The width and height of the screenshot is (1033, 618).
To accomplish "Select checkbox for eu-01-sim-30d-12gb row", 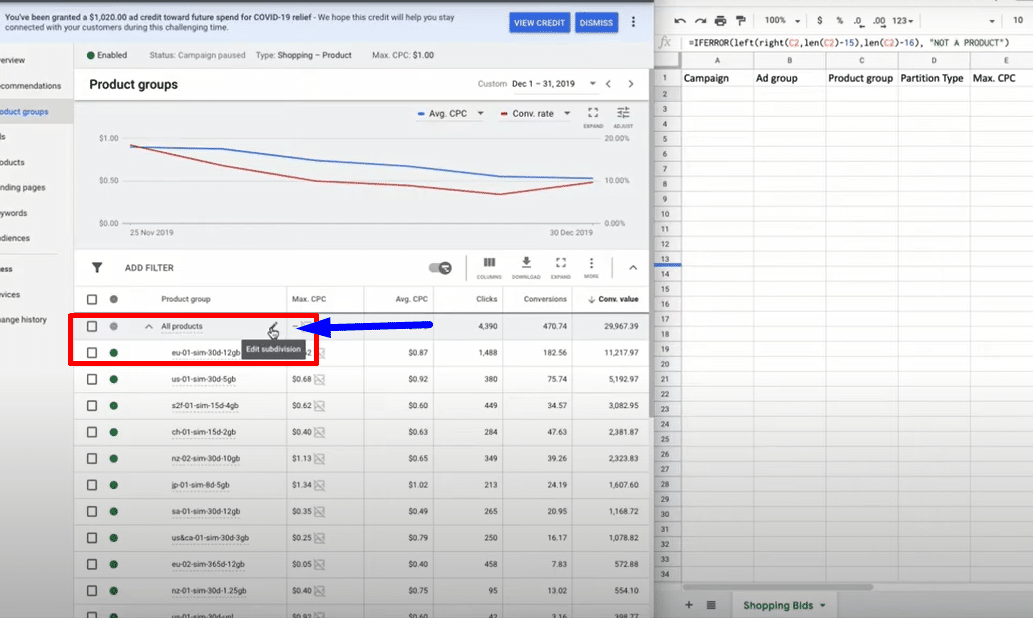I will [92, 353].
